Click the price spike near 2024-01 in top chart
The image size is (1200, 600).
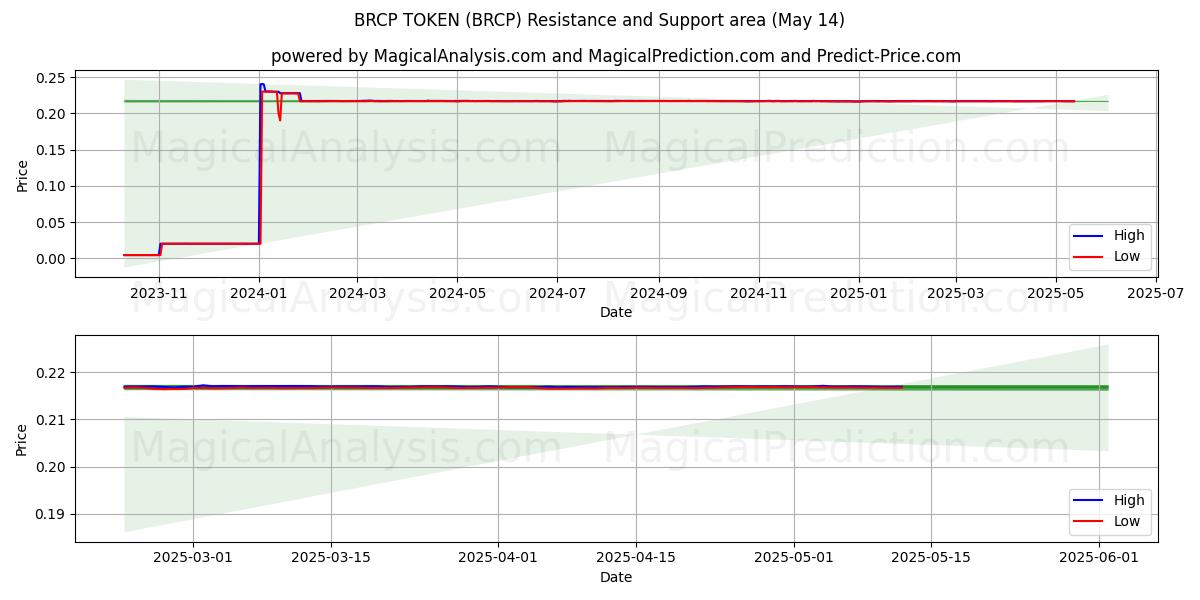pyautogui.click(x=262, y=85)
